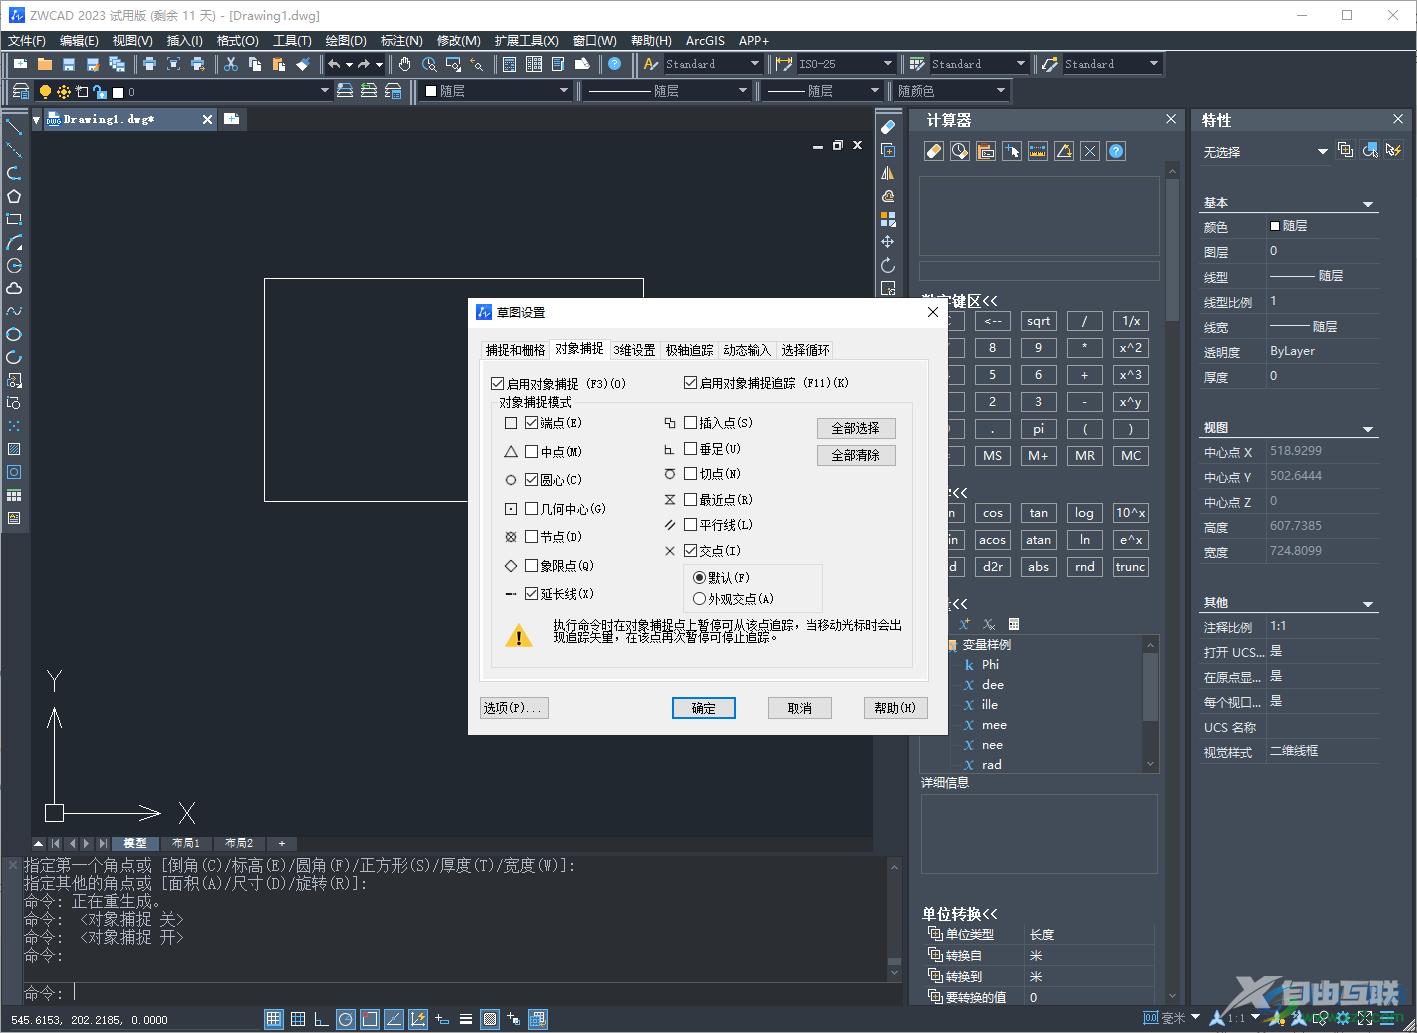Select 默认(F) radio option
Screen dimensions: 1417x1033
699,577
